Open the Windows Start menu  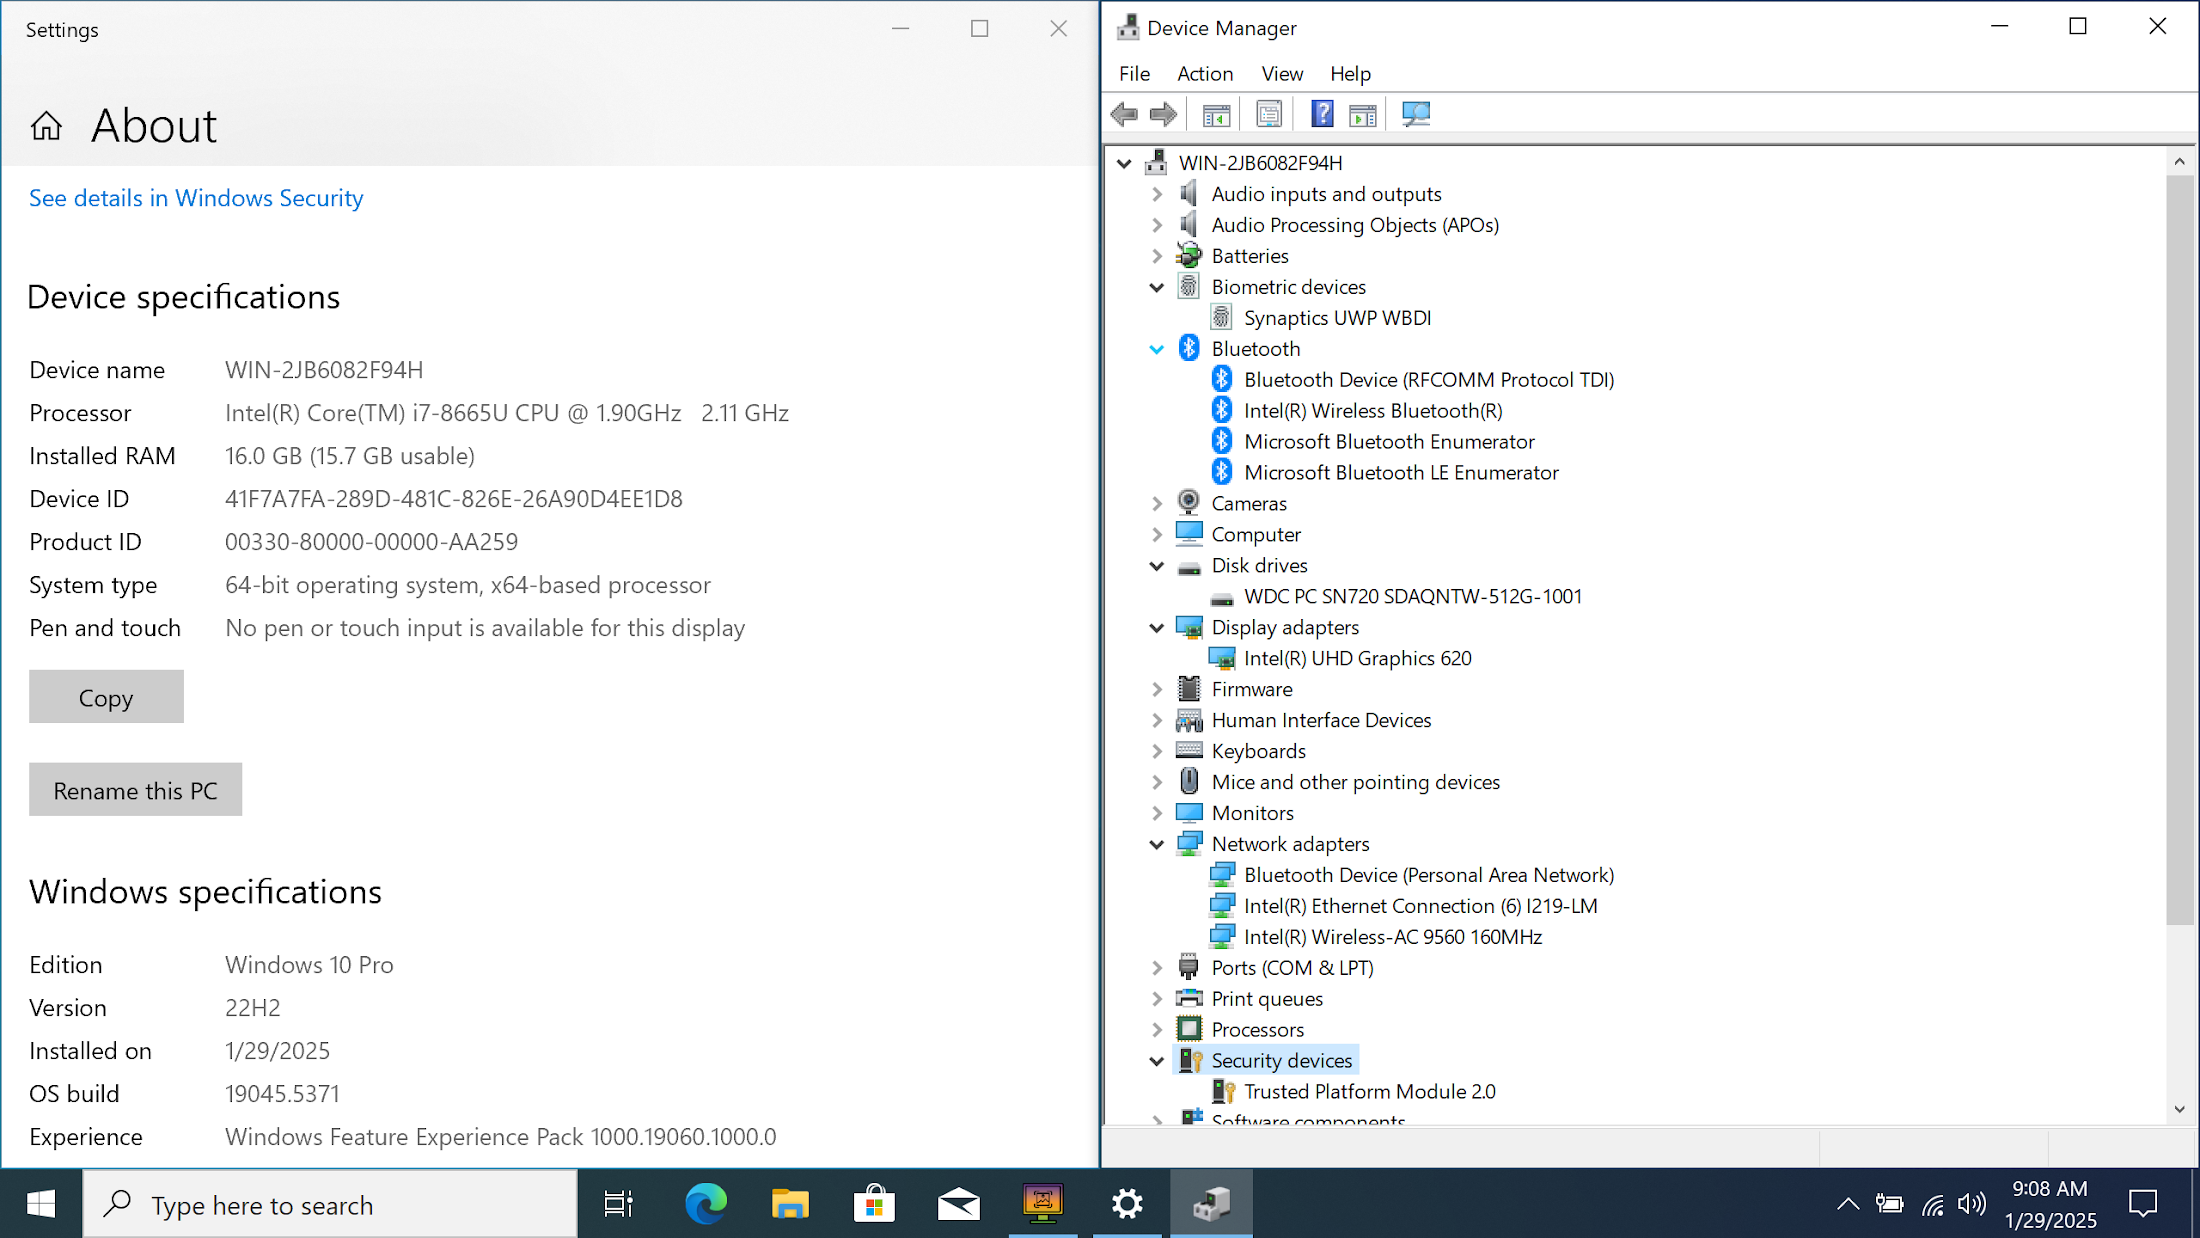pos(41,1204)
